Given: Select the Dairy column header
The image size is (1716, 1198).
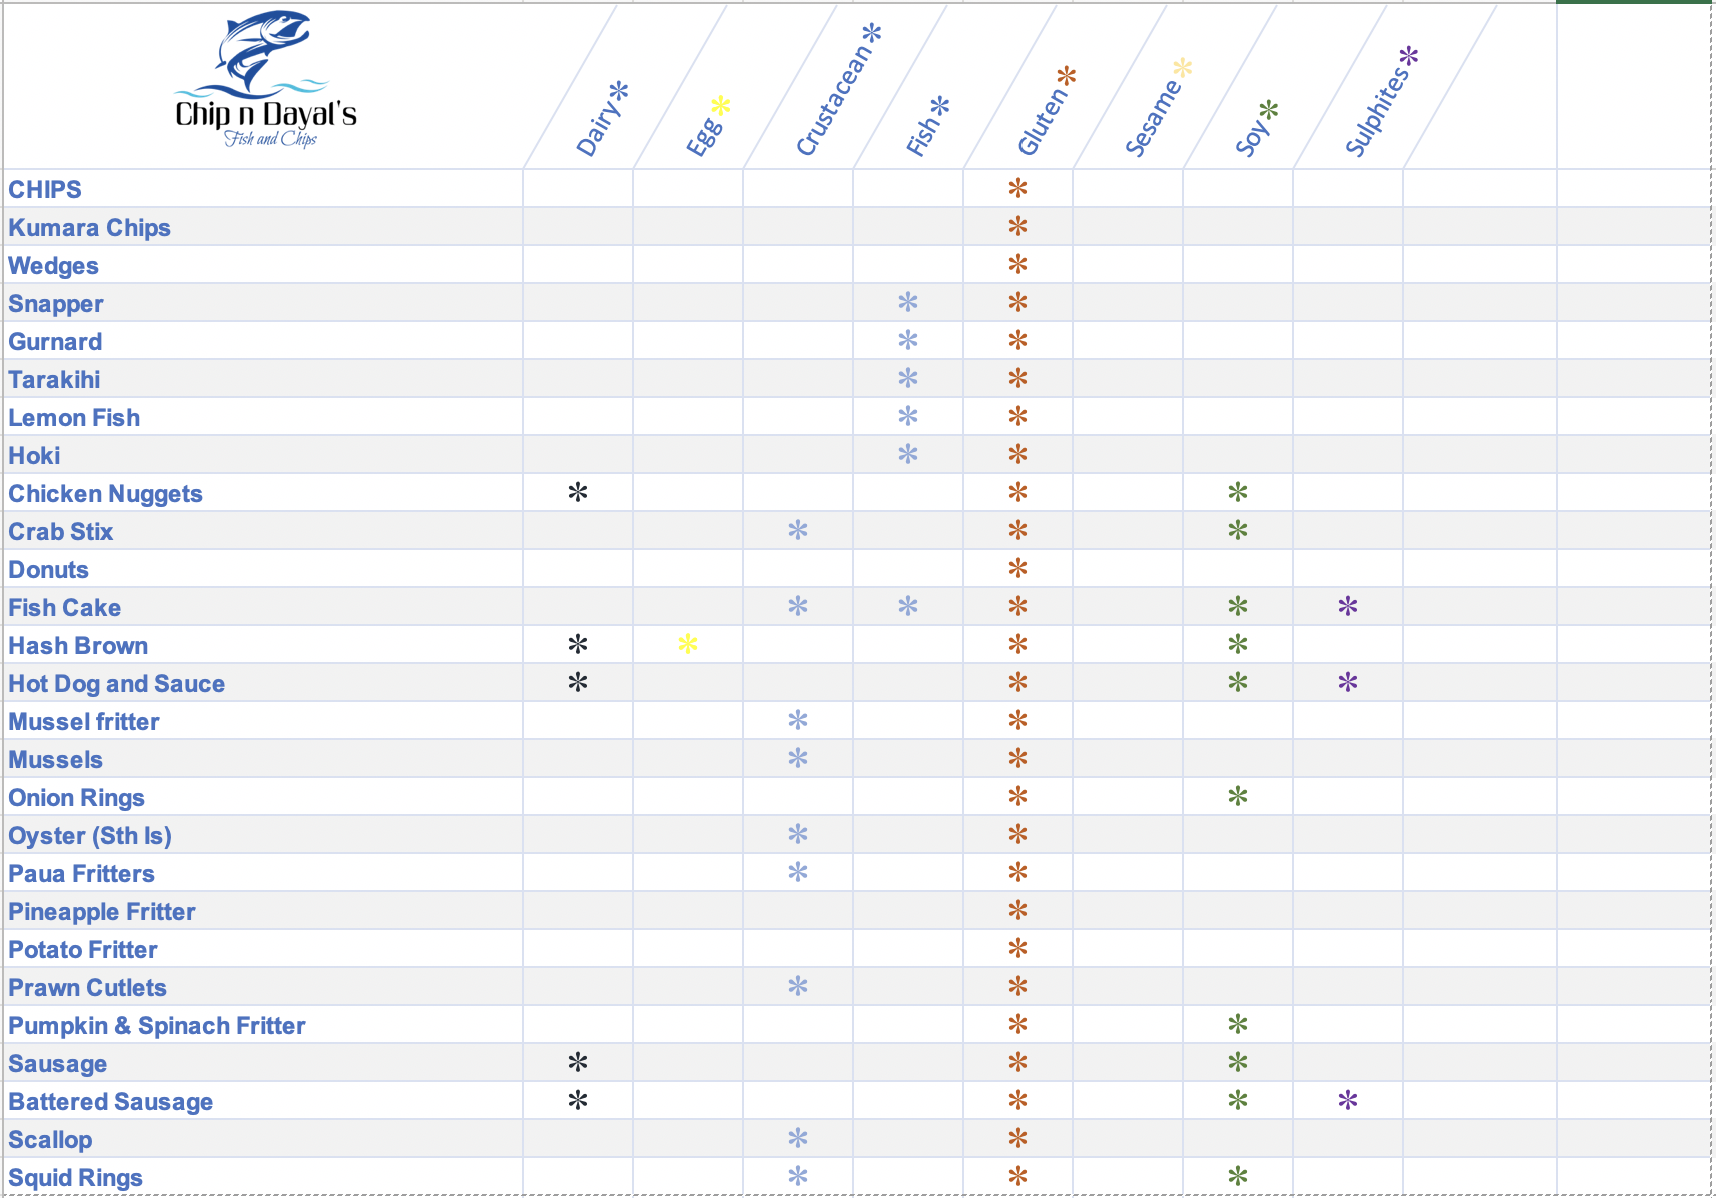Looking at the screenshot, I should coord(601,120).
